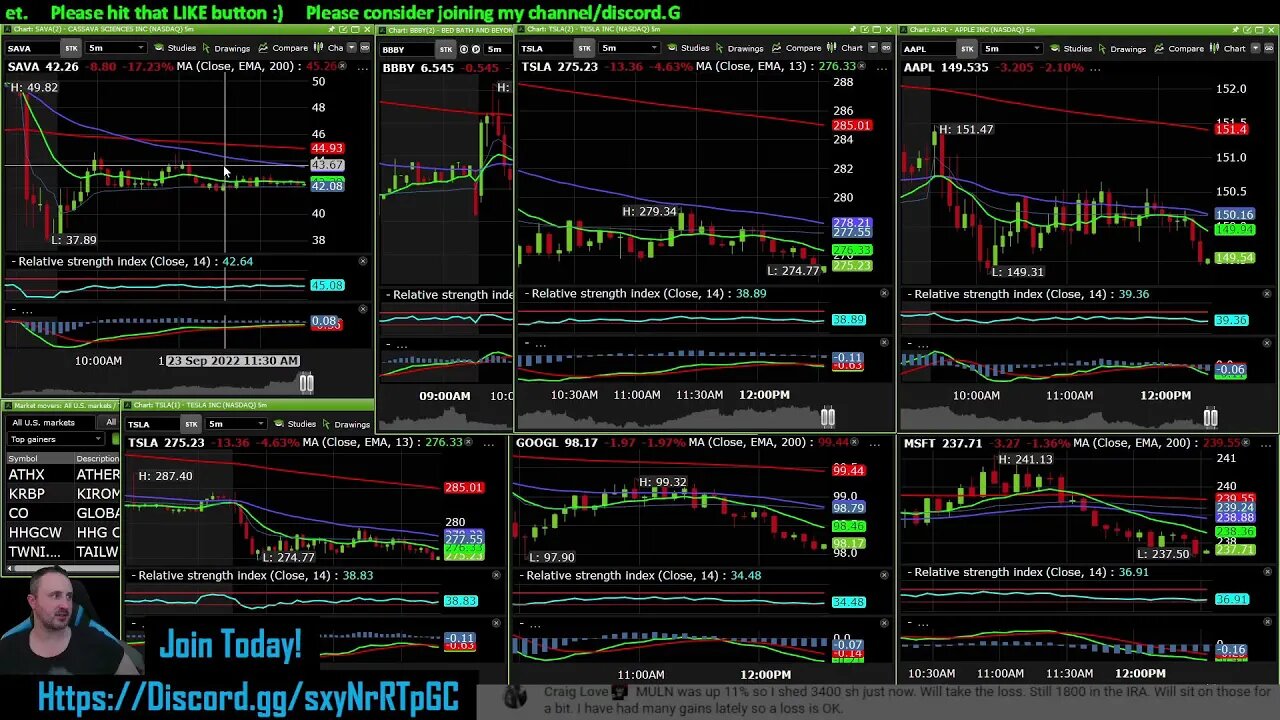Open Studies in the SAVA chart
This screenshot has height=720, width=1280.
[x=175, y=48]
